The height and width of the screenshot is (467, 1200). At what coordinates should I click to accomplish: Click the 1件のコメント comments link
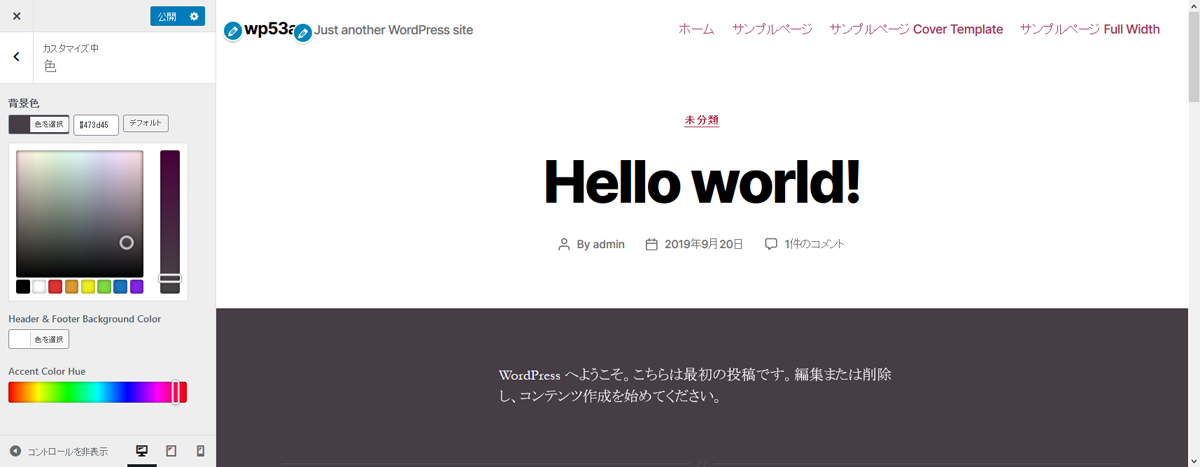point(815,244)
